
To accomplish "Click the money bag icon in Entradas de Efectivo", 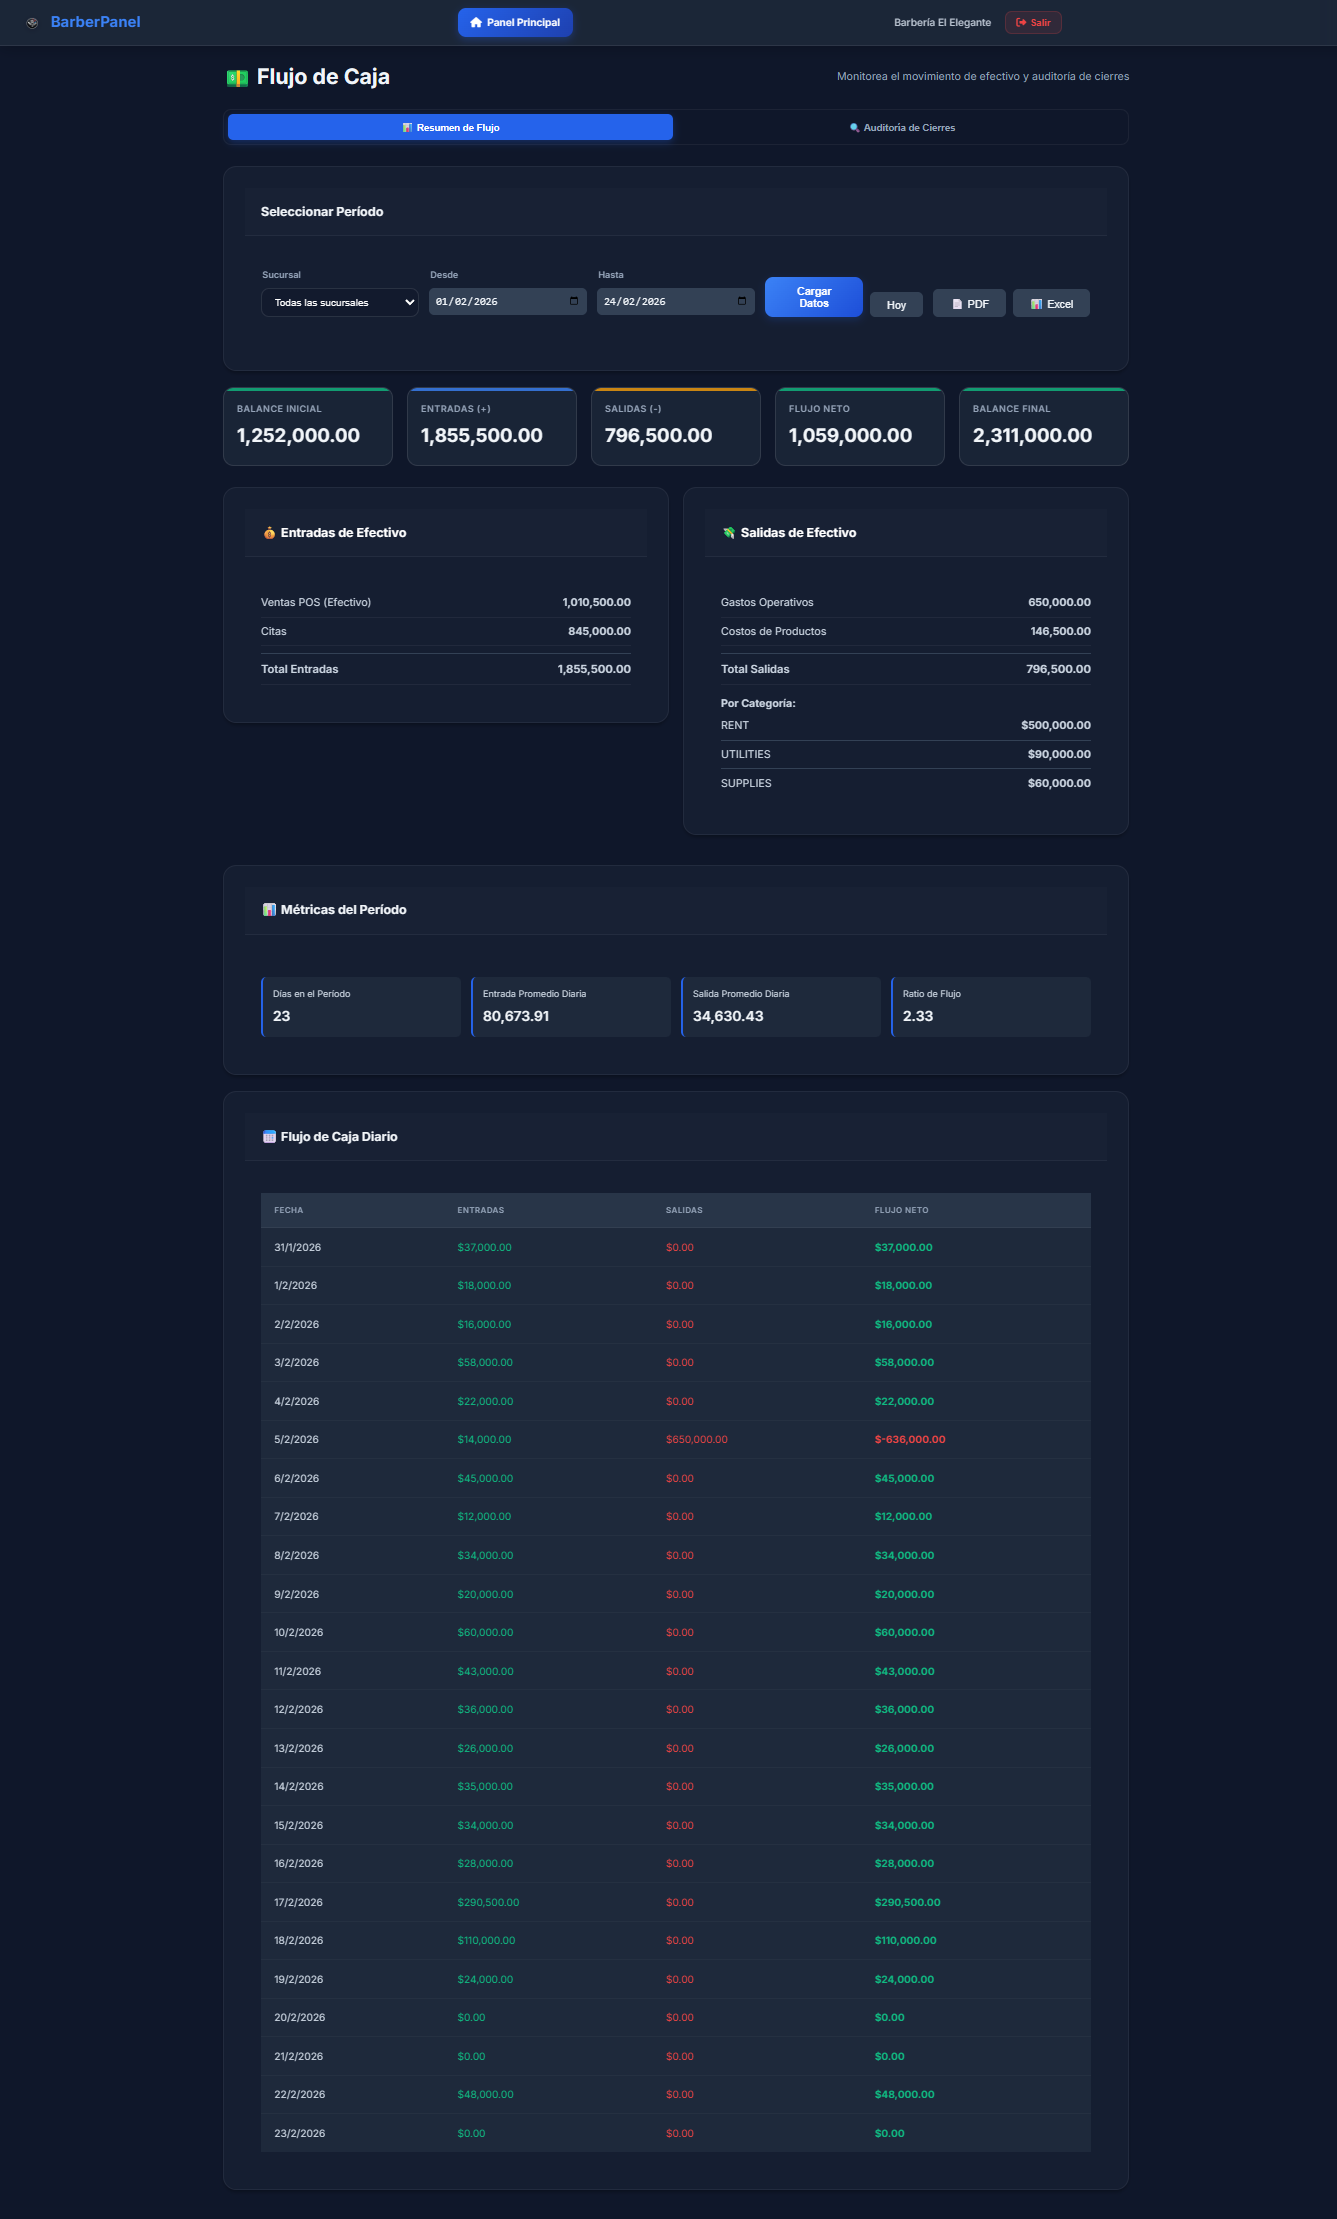I will tap(269, 533).
